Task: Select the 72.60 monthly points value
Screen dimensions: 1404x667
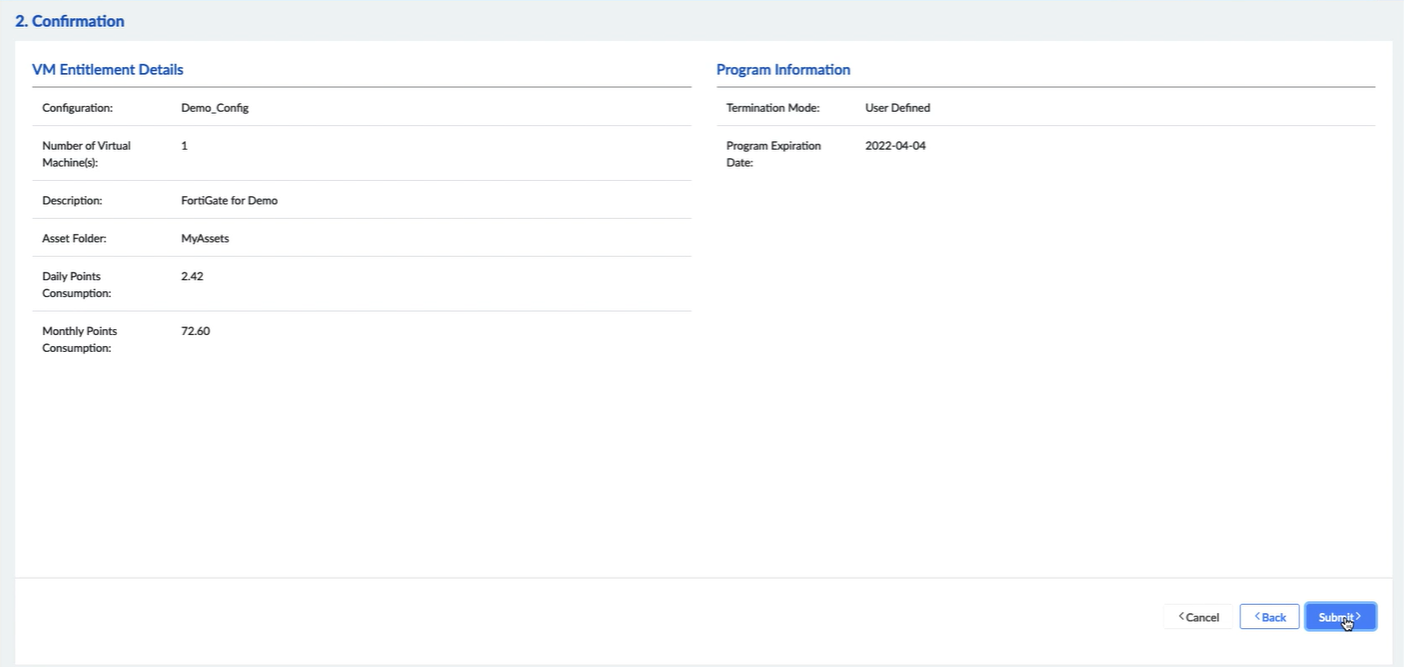Action: point(195,331)
